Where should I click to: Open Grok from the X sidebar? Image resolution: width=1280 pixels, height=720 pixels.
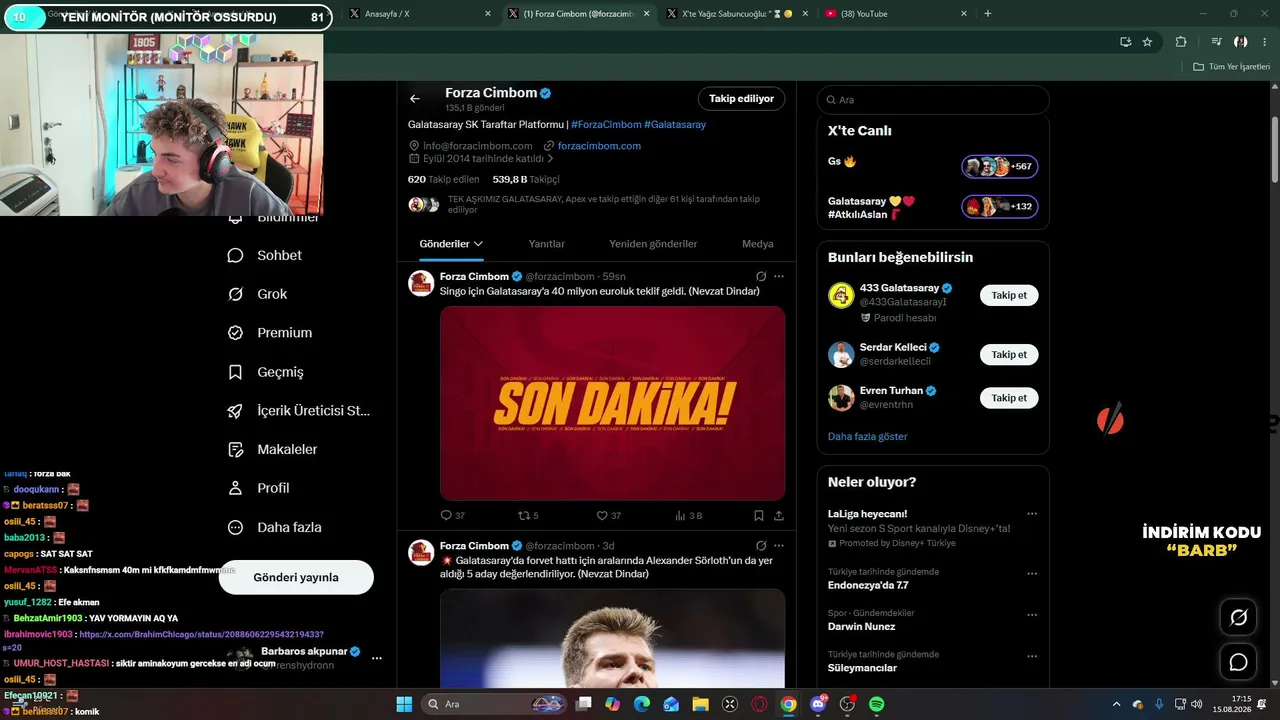tap(257, 294)
